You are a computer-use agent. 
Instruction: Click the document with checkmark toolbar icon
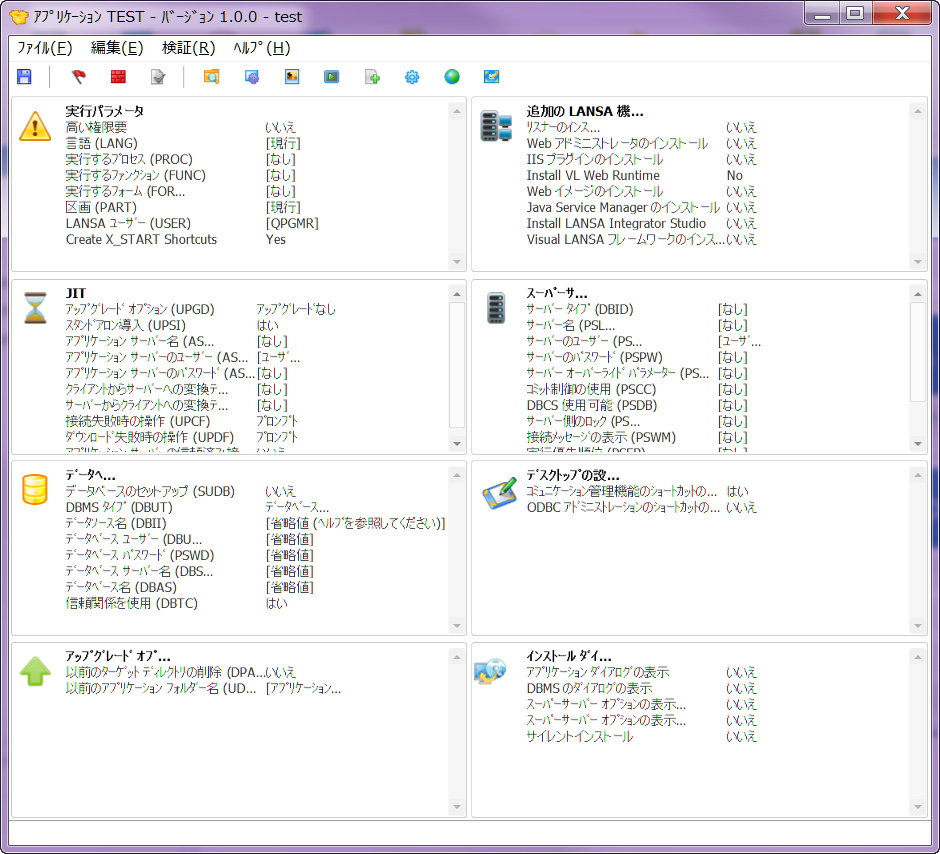coord(158,77)
